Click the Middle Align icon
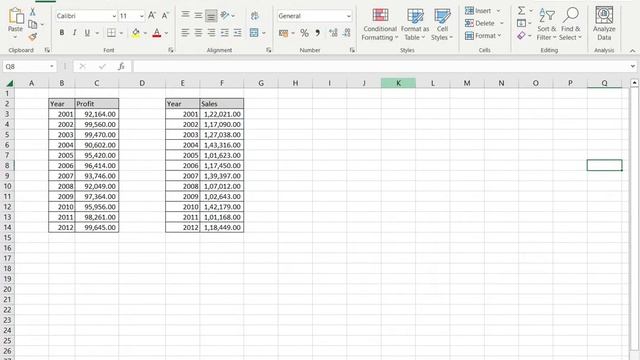Screen dimensions: 640x360 tap(198, 16)
